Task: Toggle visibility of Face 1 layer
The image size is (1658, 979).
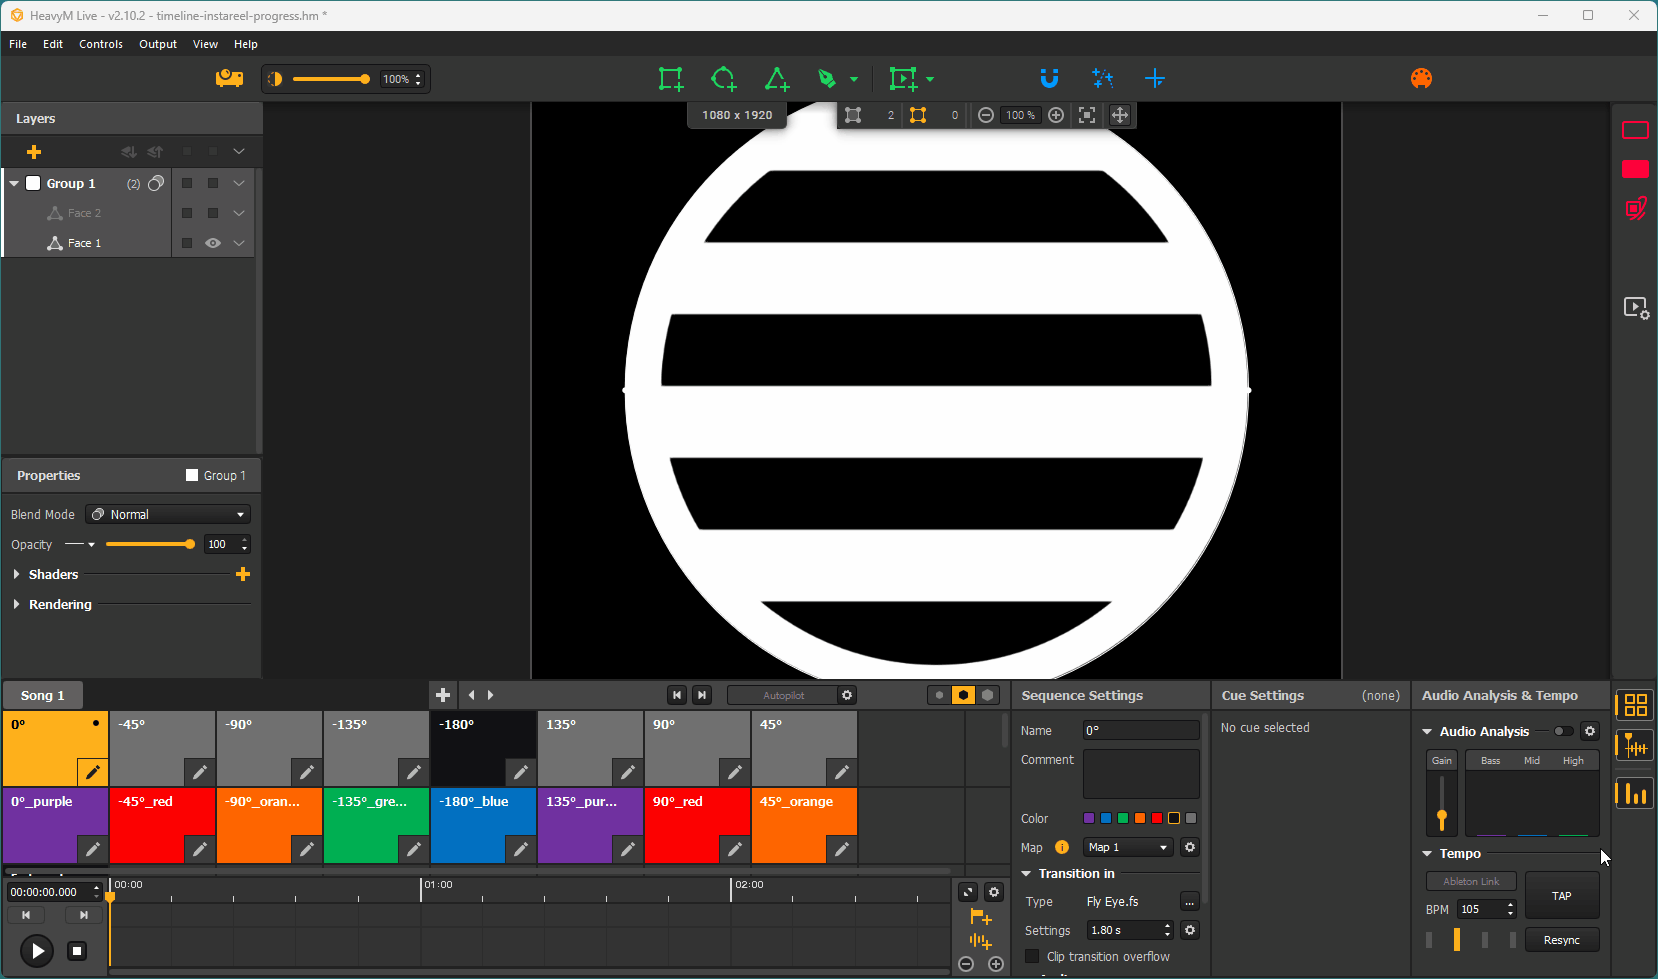Action: pos(213,242)
